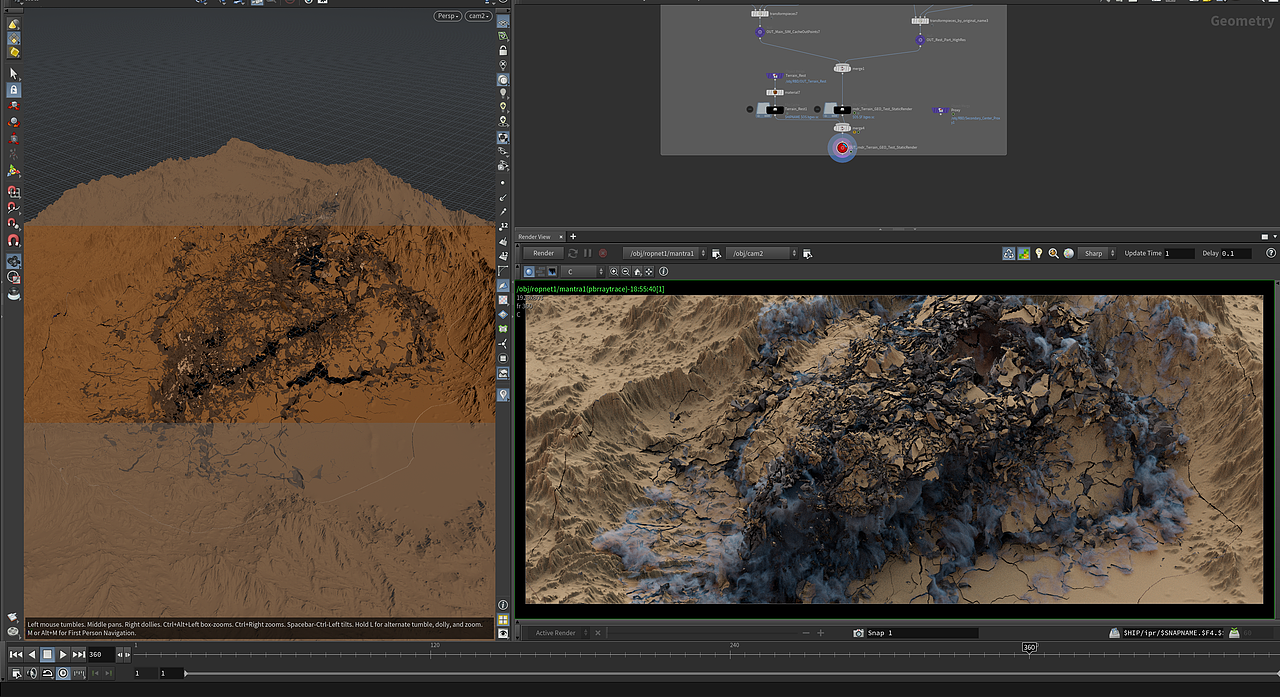This screenshot has width=1280, height=697.
Task: Open the /obj/cam2 camera dropdown
Action: click(x=761, y=253)
